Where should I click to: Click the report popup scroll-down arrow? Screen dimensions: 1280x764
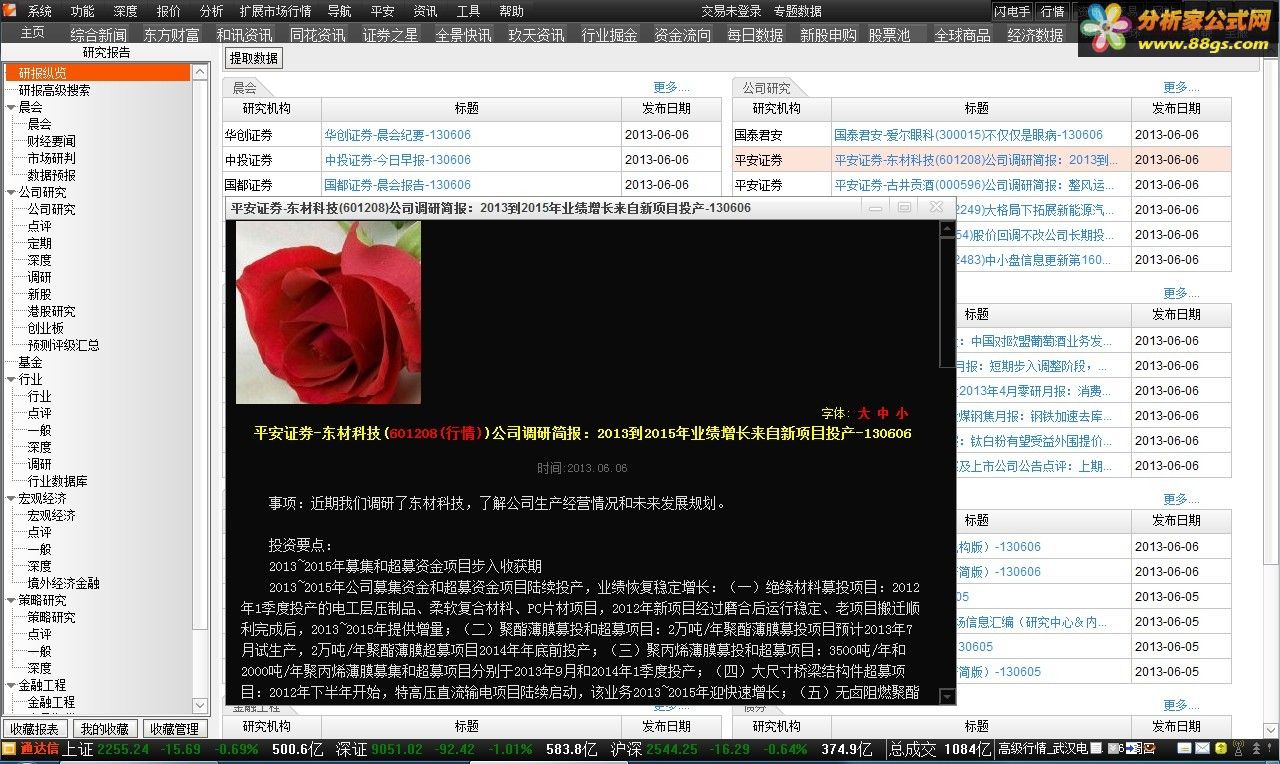point(947,696)
